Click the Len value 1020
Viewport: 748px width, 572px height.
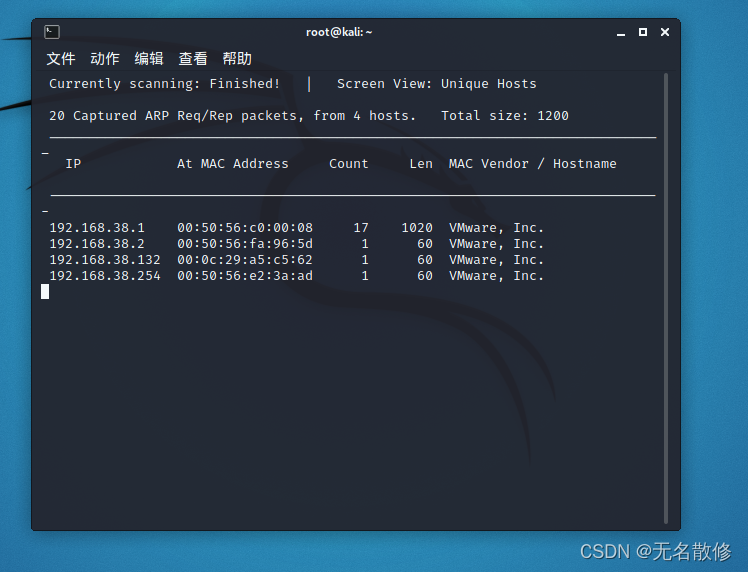click(x=417, y=228)
